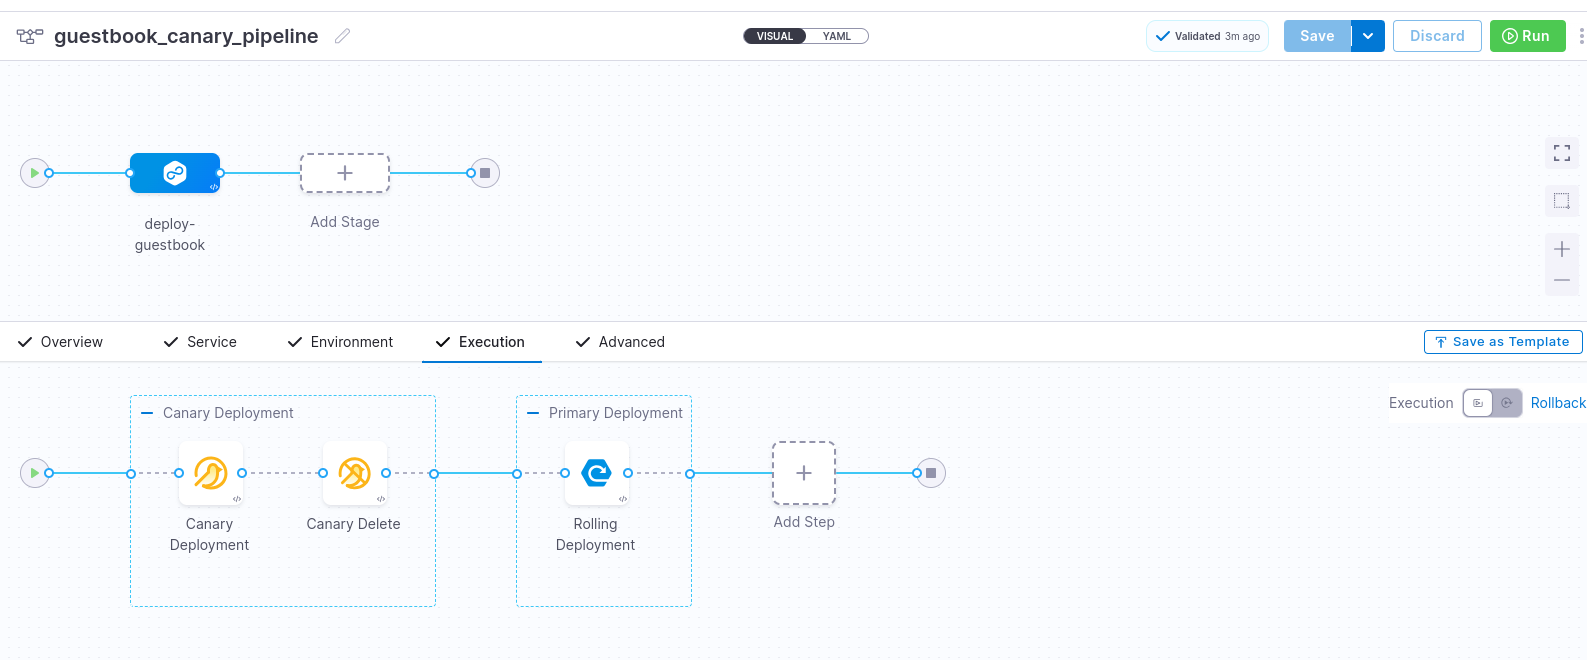Screen dimensions: 1587x660
Task: Switch to the Environment tab
Action: click(340, 342)
